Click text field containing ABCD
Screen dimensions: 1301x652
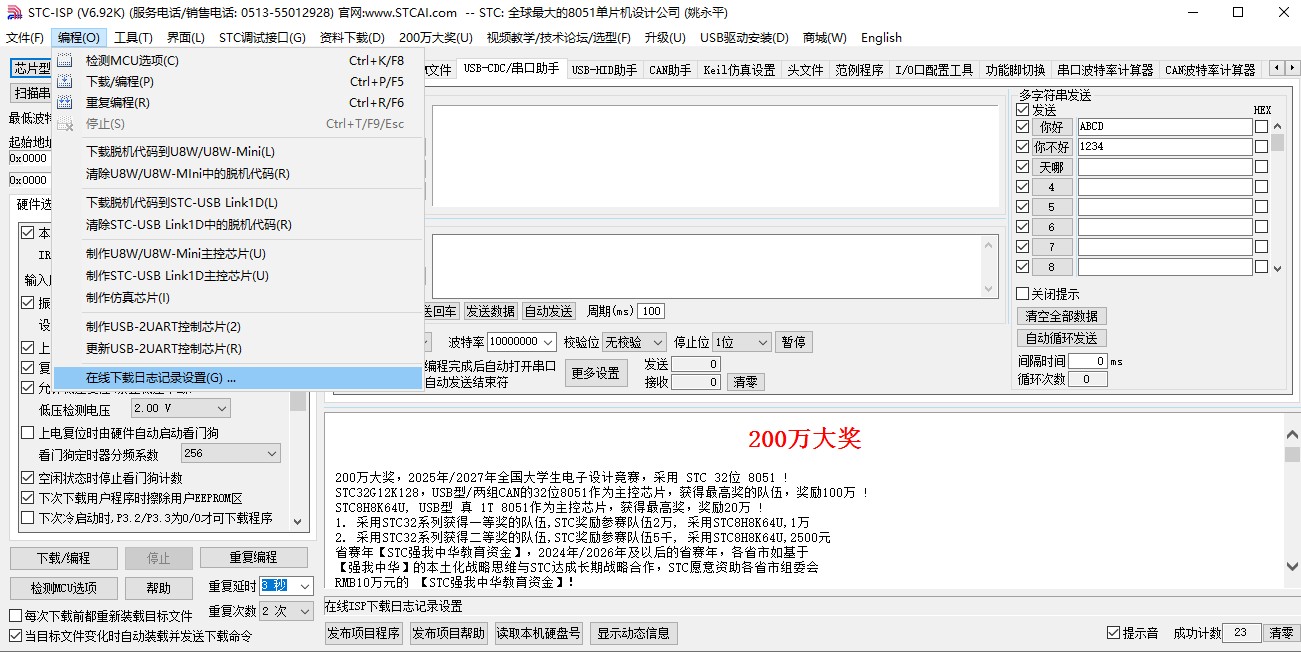1164,127
